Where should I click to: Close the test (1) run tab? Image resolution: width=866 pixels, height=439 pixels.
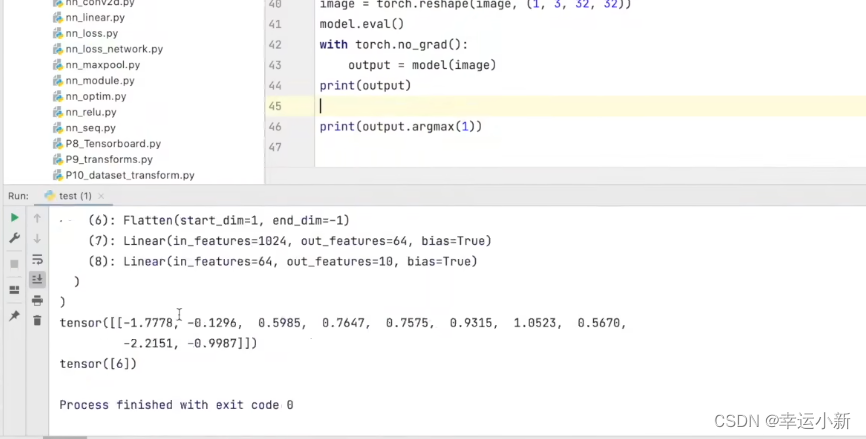pos(101,196)
